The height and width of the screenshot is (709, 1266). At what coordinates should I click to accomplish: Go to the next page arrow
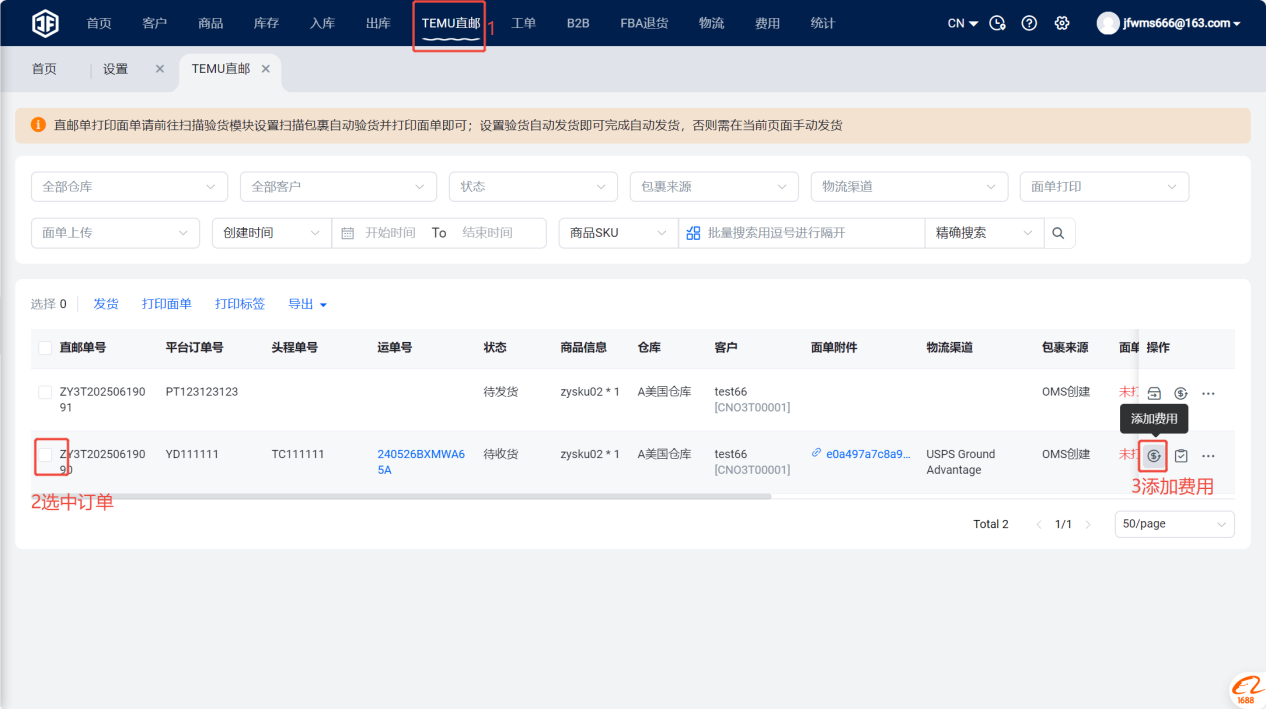(1088, 525)
